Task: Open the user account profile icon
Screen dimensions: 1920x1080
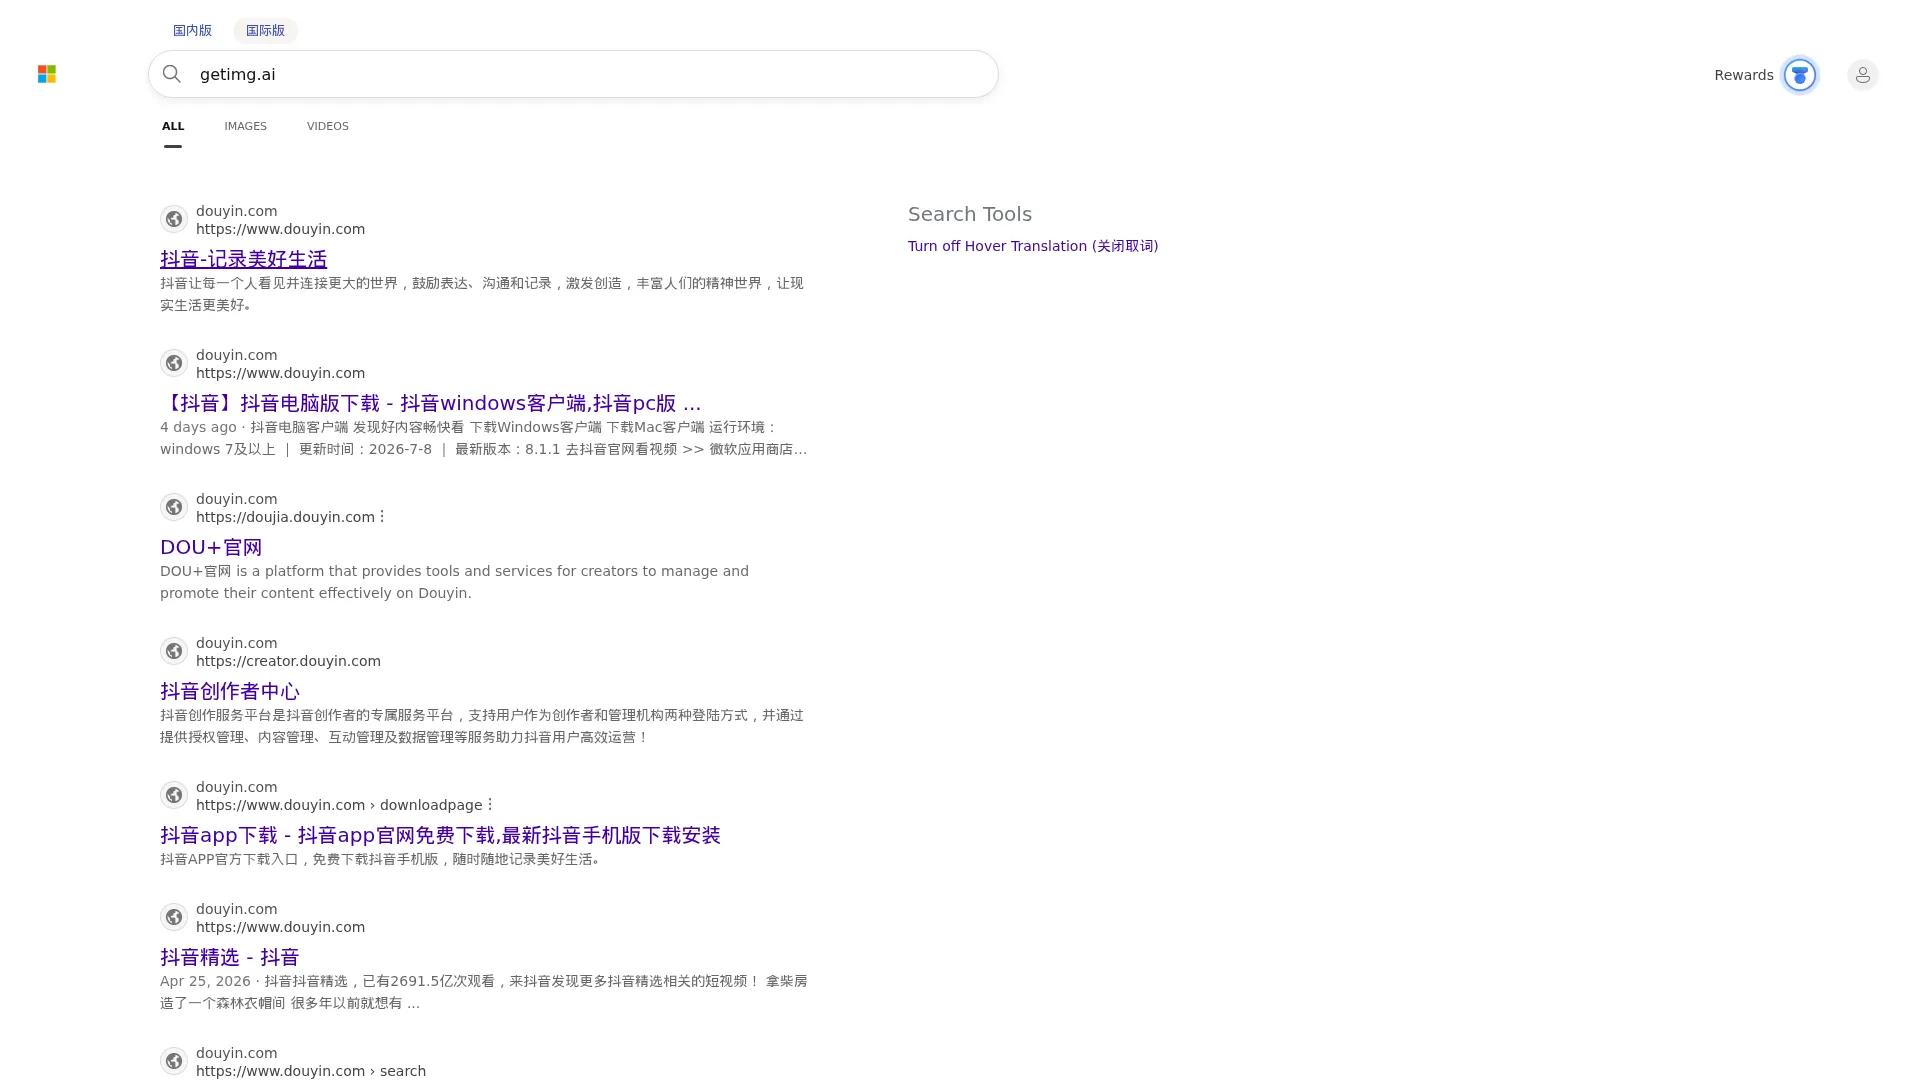Action: pyautogui.click(x=1863, y=75)
